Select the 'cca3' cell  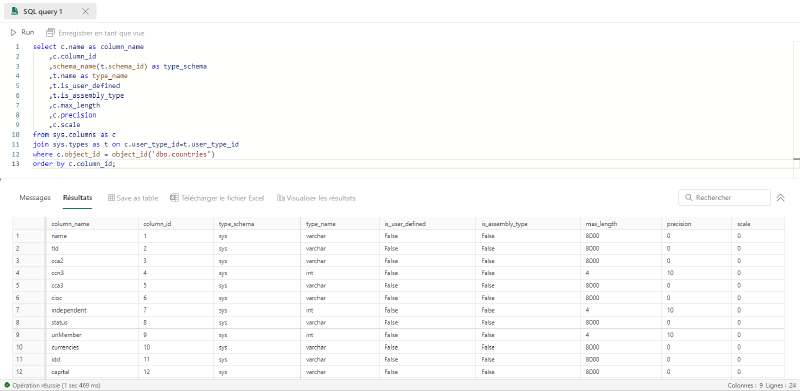click(92, 285)
